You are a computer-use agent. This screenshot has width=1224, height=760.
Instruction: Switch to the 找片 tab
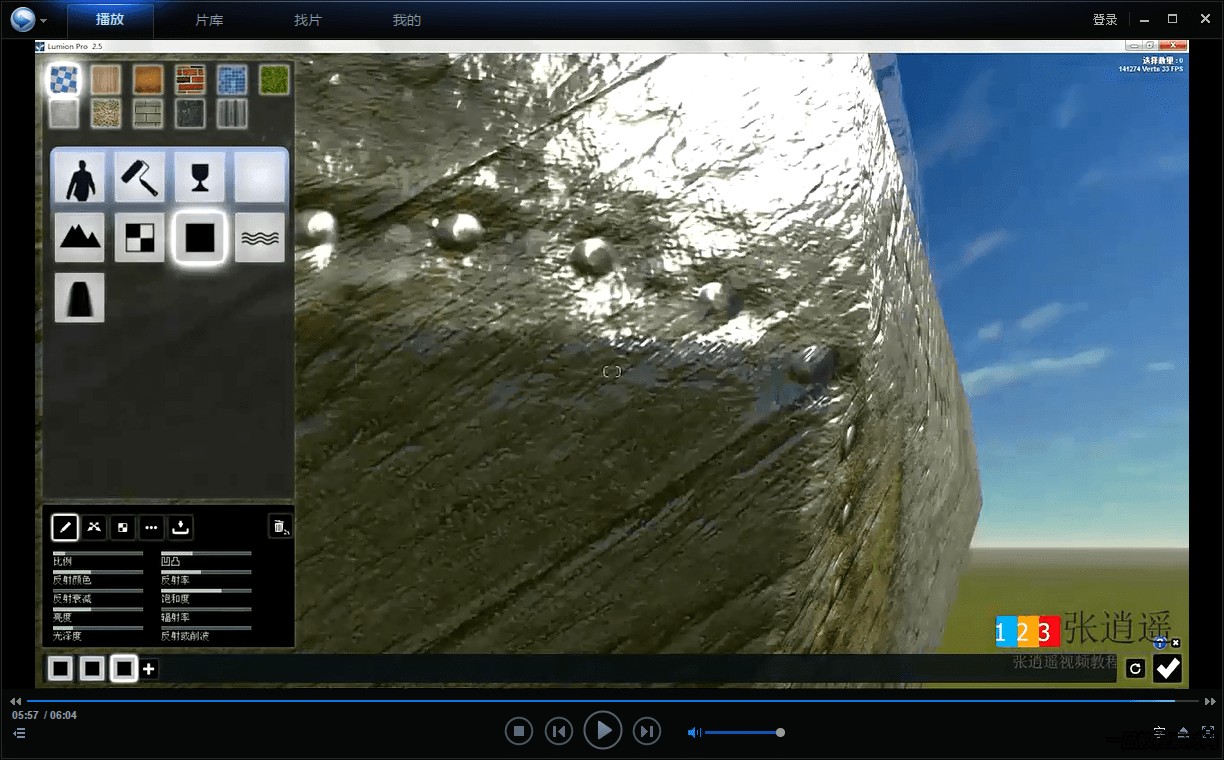pyautogui.click(x=308, y=20)
